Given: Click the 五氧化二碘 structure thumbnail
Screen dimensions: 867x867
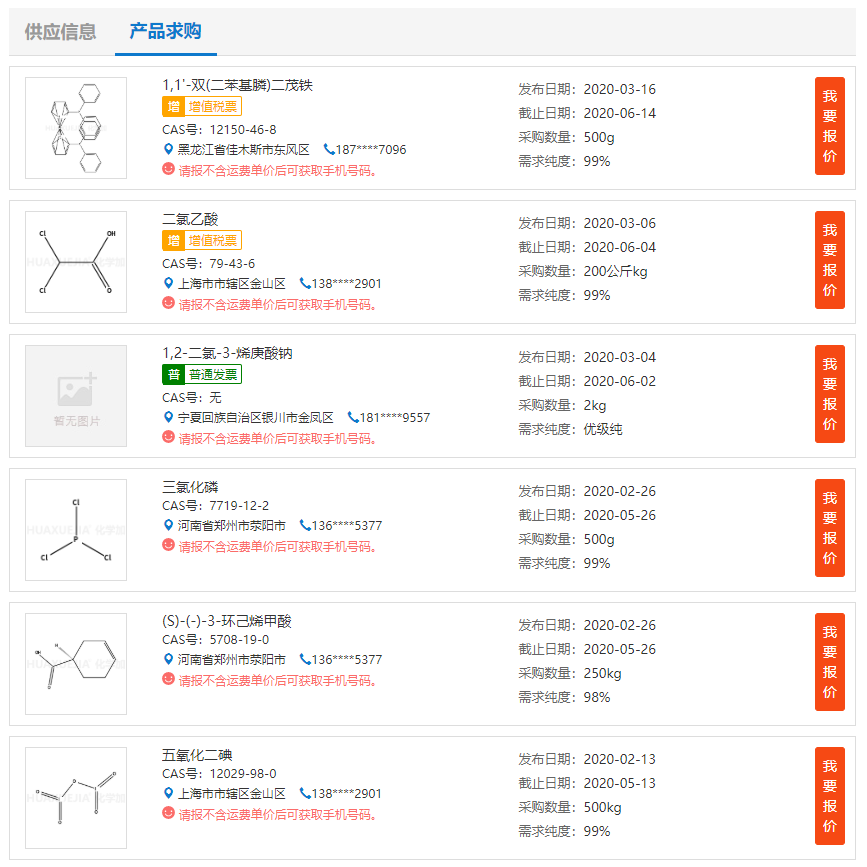Looking at the screenshot, I should pyautogui.click(x=76, y=798).
